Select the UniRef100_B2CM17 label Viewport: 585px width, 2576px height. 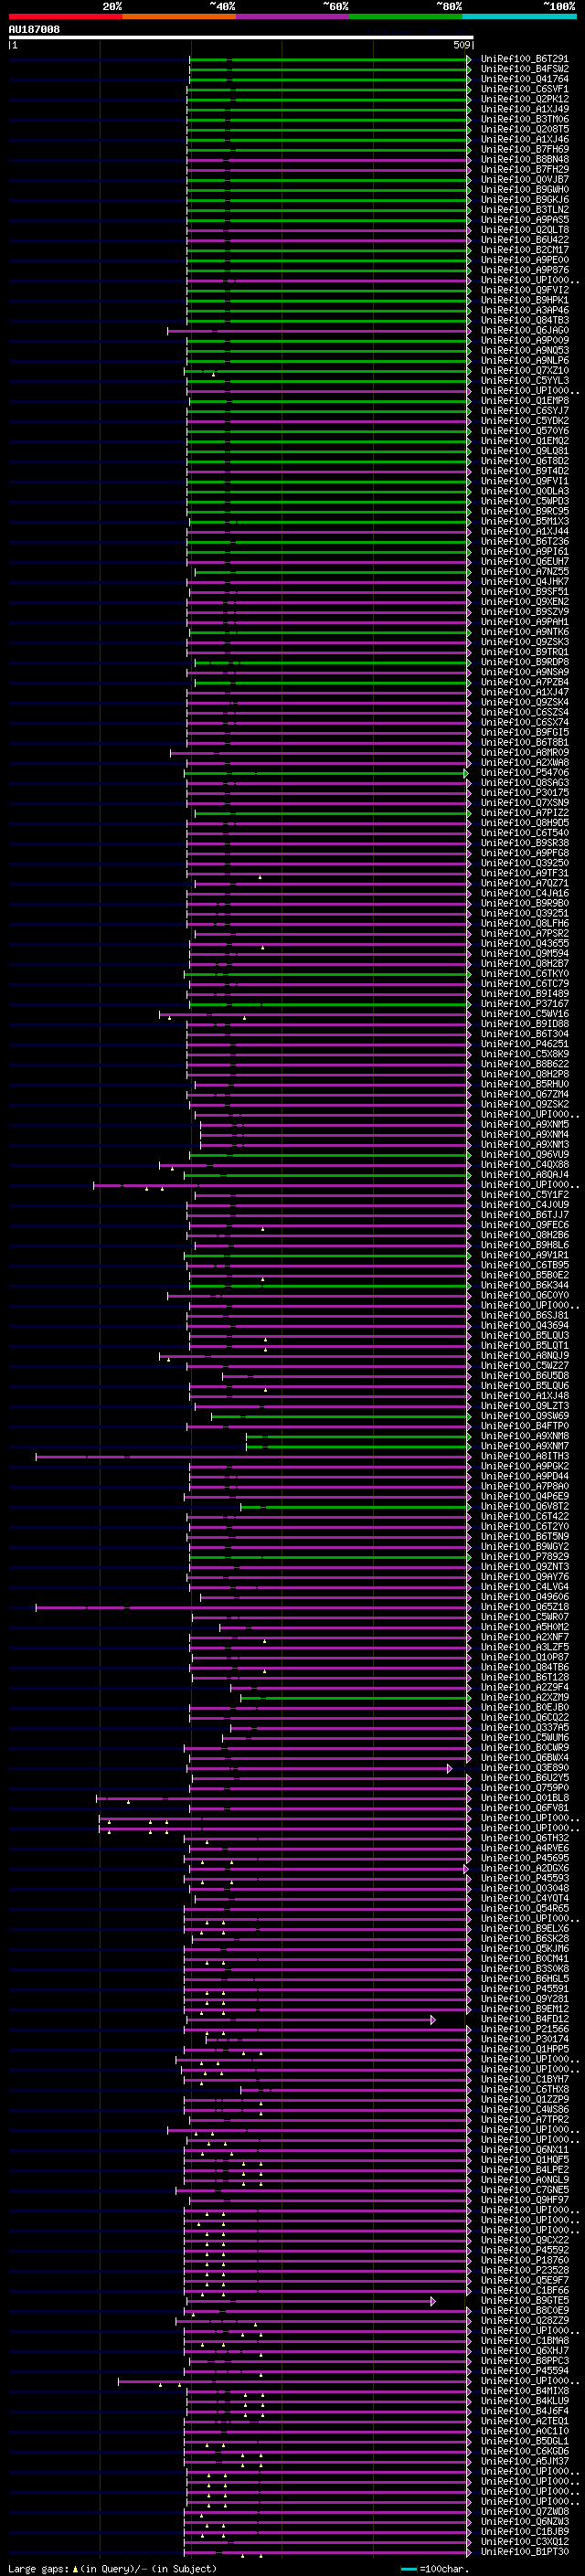(x=524, y=250)
